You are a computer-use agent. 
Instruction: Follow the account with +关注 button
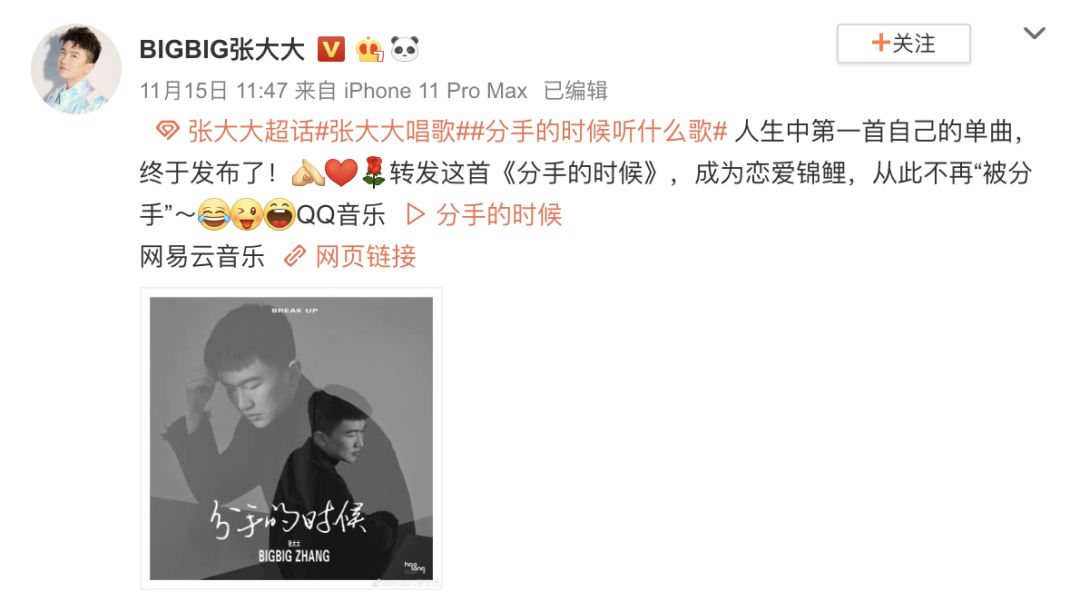904,43
